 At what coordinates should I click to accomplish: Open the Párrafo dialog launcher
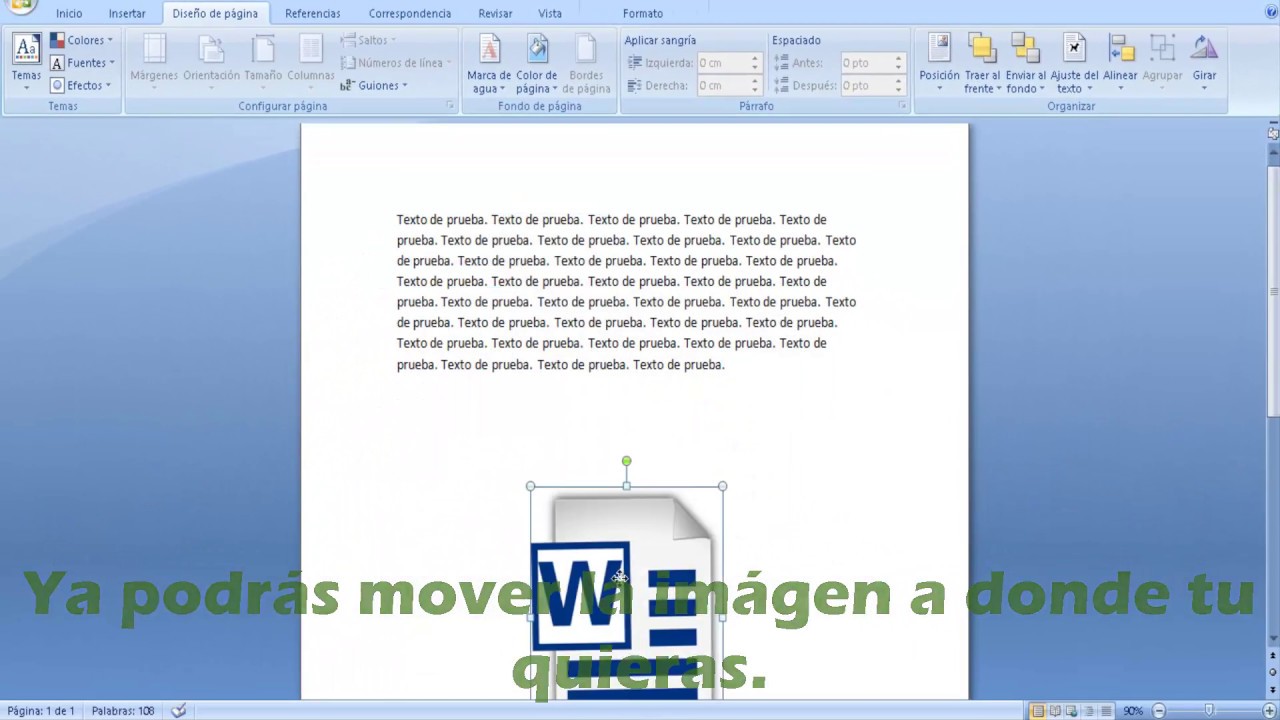[x=902, y=106]
